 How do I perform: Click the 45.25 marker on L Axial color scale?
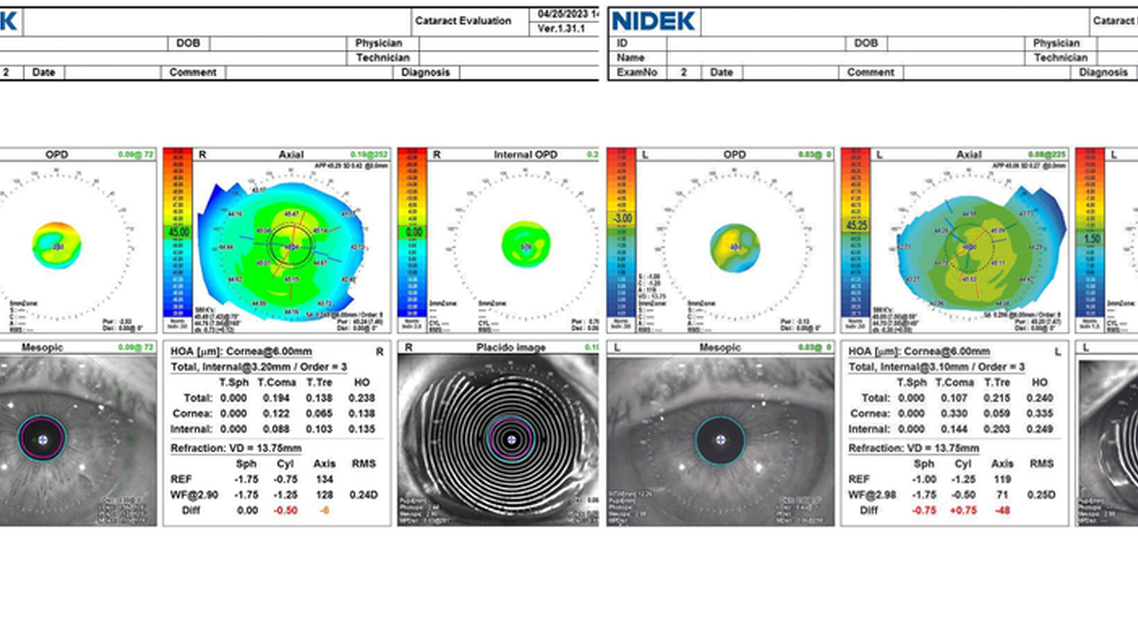click(856, 226)
